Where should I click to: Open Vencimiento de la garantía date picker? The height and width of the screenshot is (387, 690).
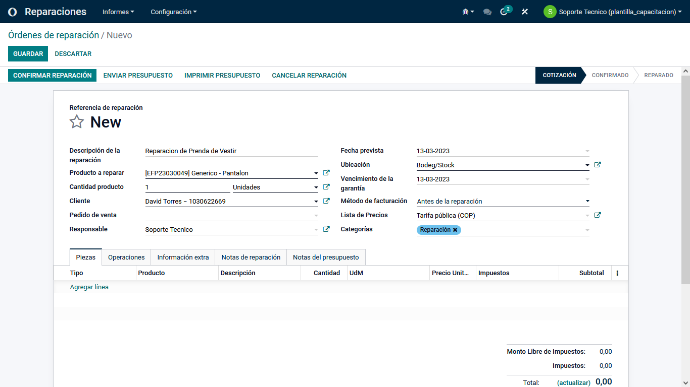587,179
